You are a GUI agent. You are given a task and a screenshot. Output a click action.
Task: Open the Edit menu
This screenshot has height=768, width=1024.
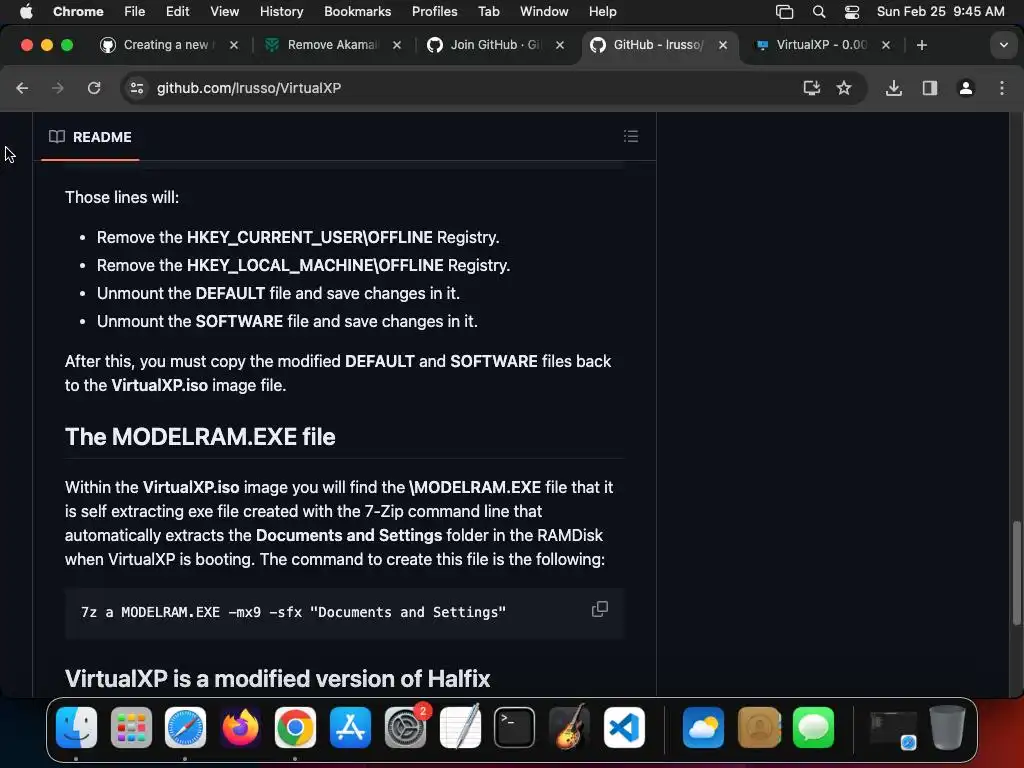click(x=177, y=11)
